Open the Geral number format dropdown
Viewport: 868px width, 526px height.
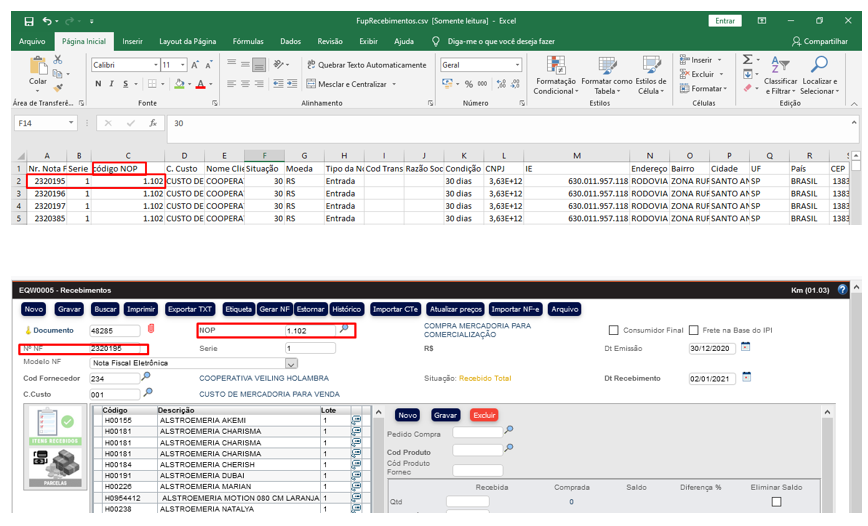tap(517, 65)
